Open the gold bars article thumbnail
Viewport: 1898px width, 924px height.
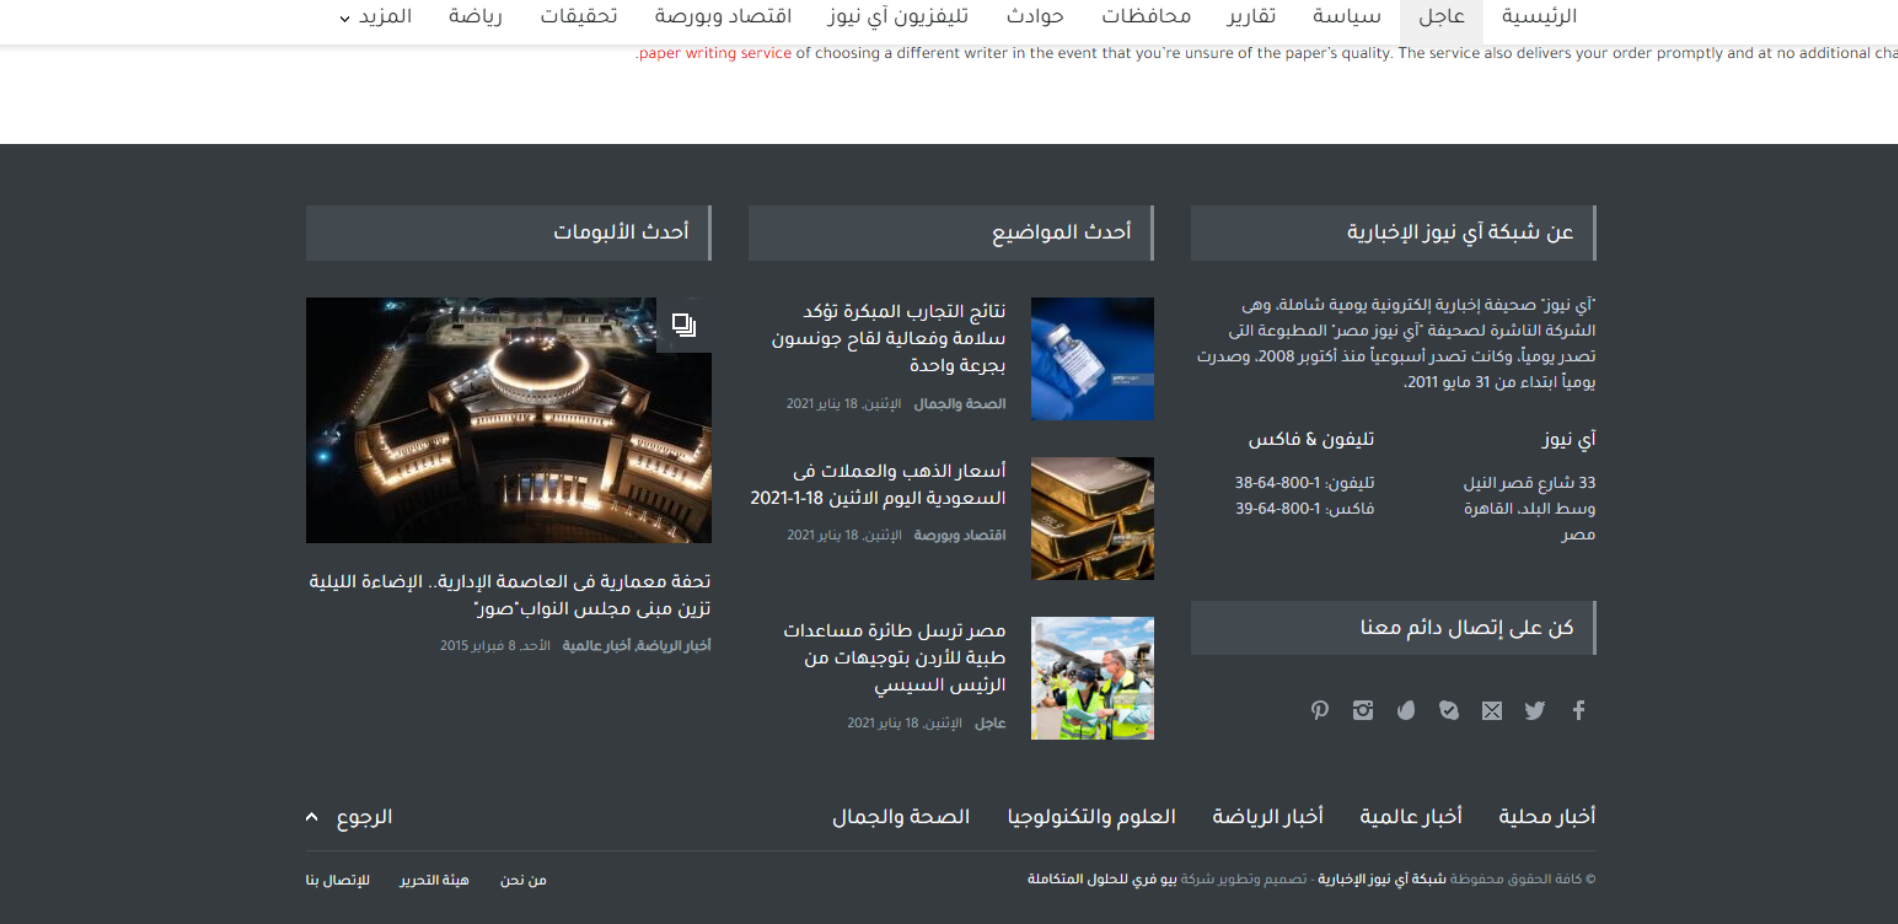pyautogui.click(x=1092, y=518)
